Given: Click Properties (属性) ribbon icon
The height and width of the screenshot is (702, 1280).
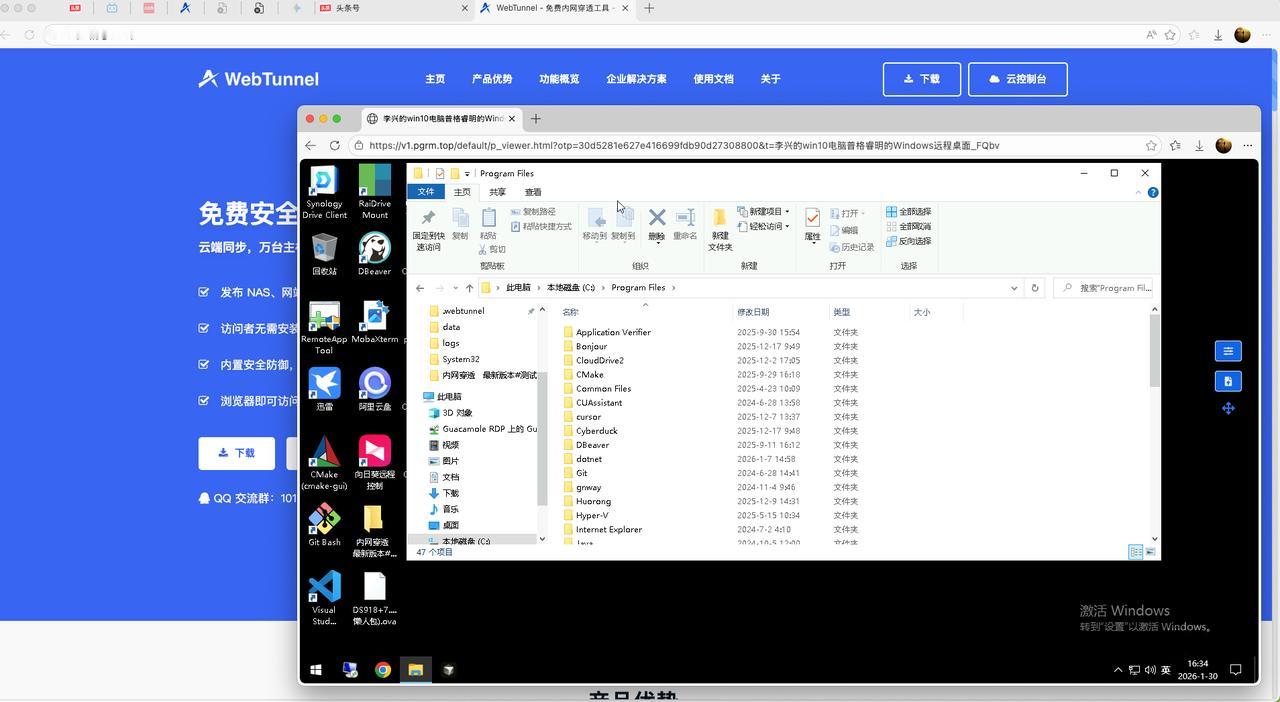Looking at the screenshot, I should pos(812,225).
